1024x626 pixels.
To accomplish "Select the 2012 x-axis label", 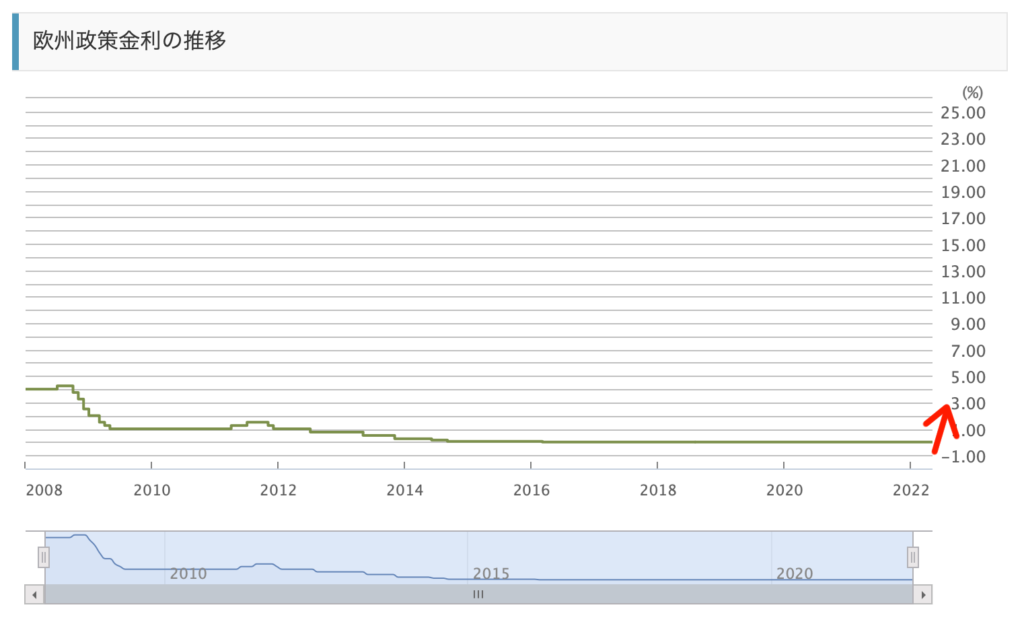I will click(277, 490).
